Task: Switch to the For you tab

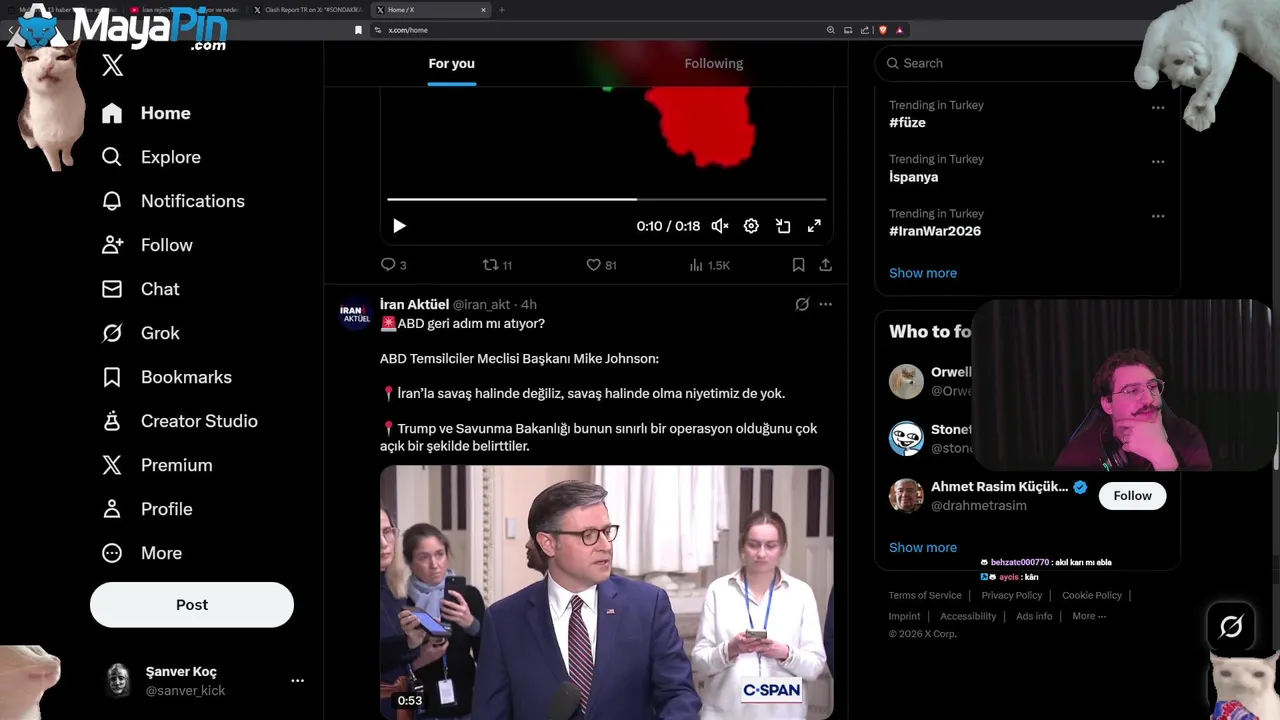Action: (x=452, y=63)
